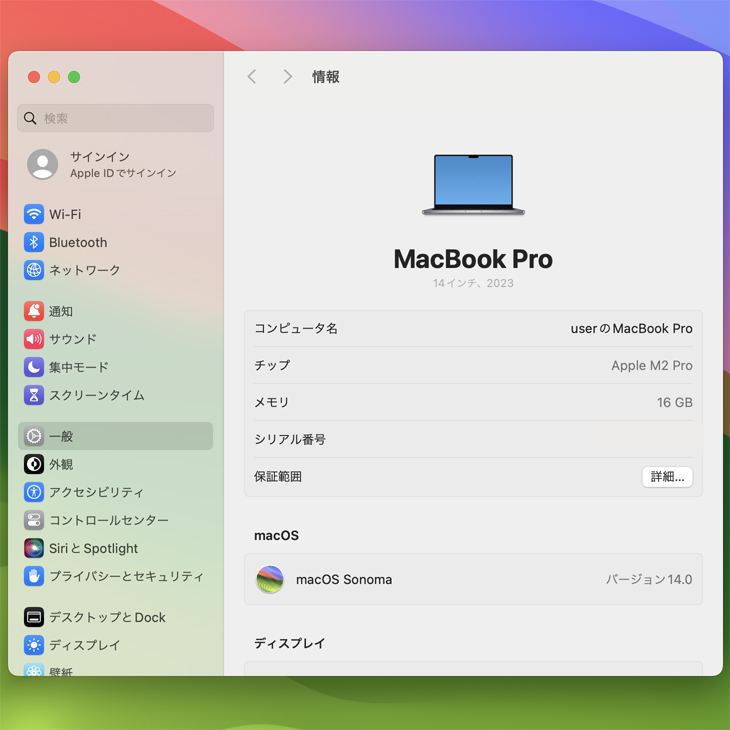Image resolution: width=730 pixels, height=730 pixels.
Task: Click the ディスプレイ sun icon
Action: [x=34, y=645]
